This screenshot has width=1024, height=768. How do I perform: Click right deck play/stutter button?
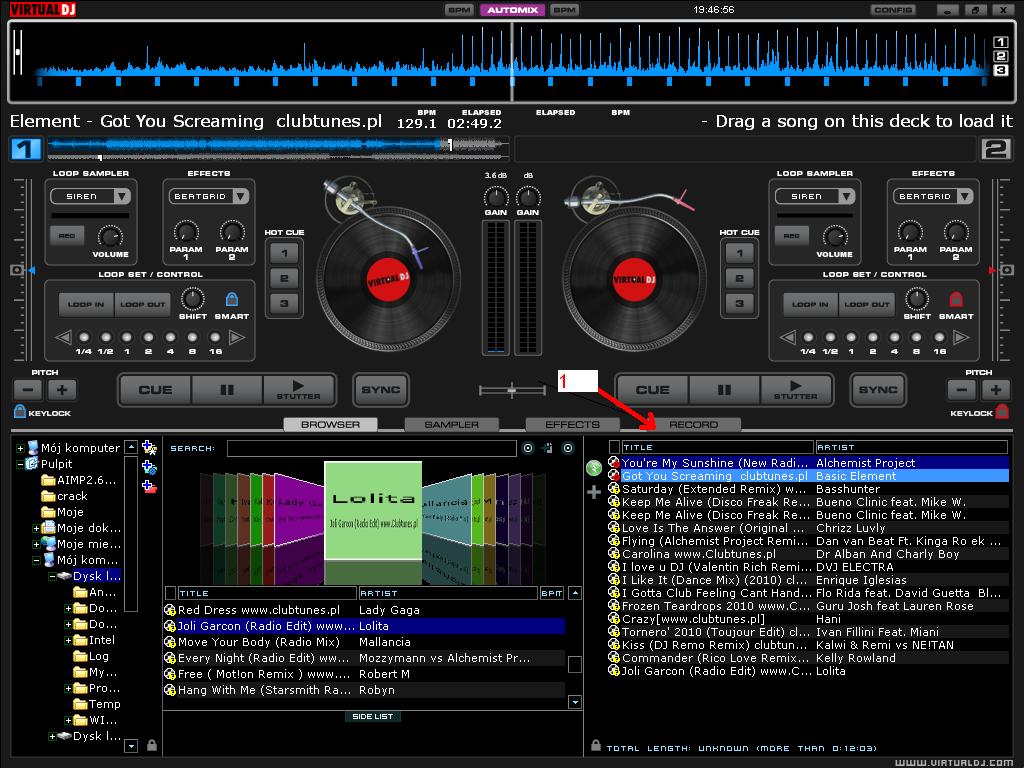pyautogui.click(x=796, y=390)
